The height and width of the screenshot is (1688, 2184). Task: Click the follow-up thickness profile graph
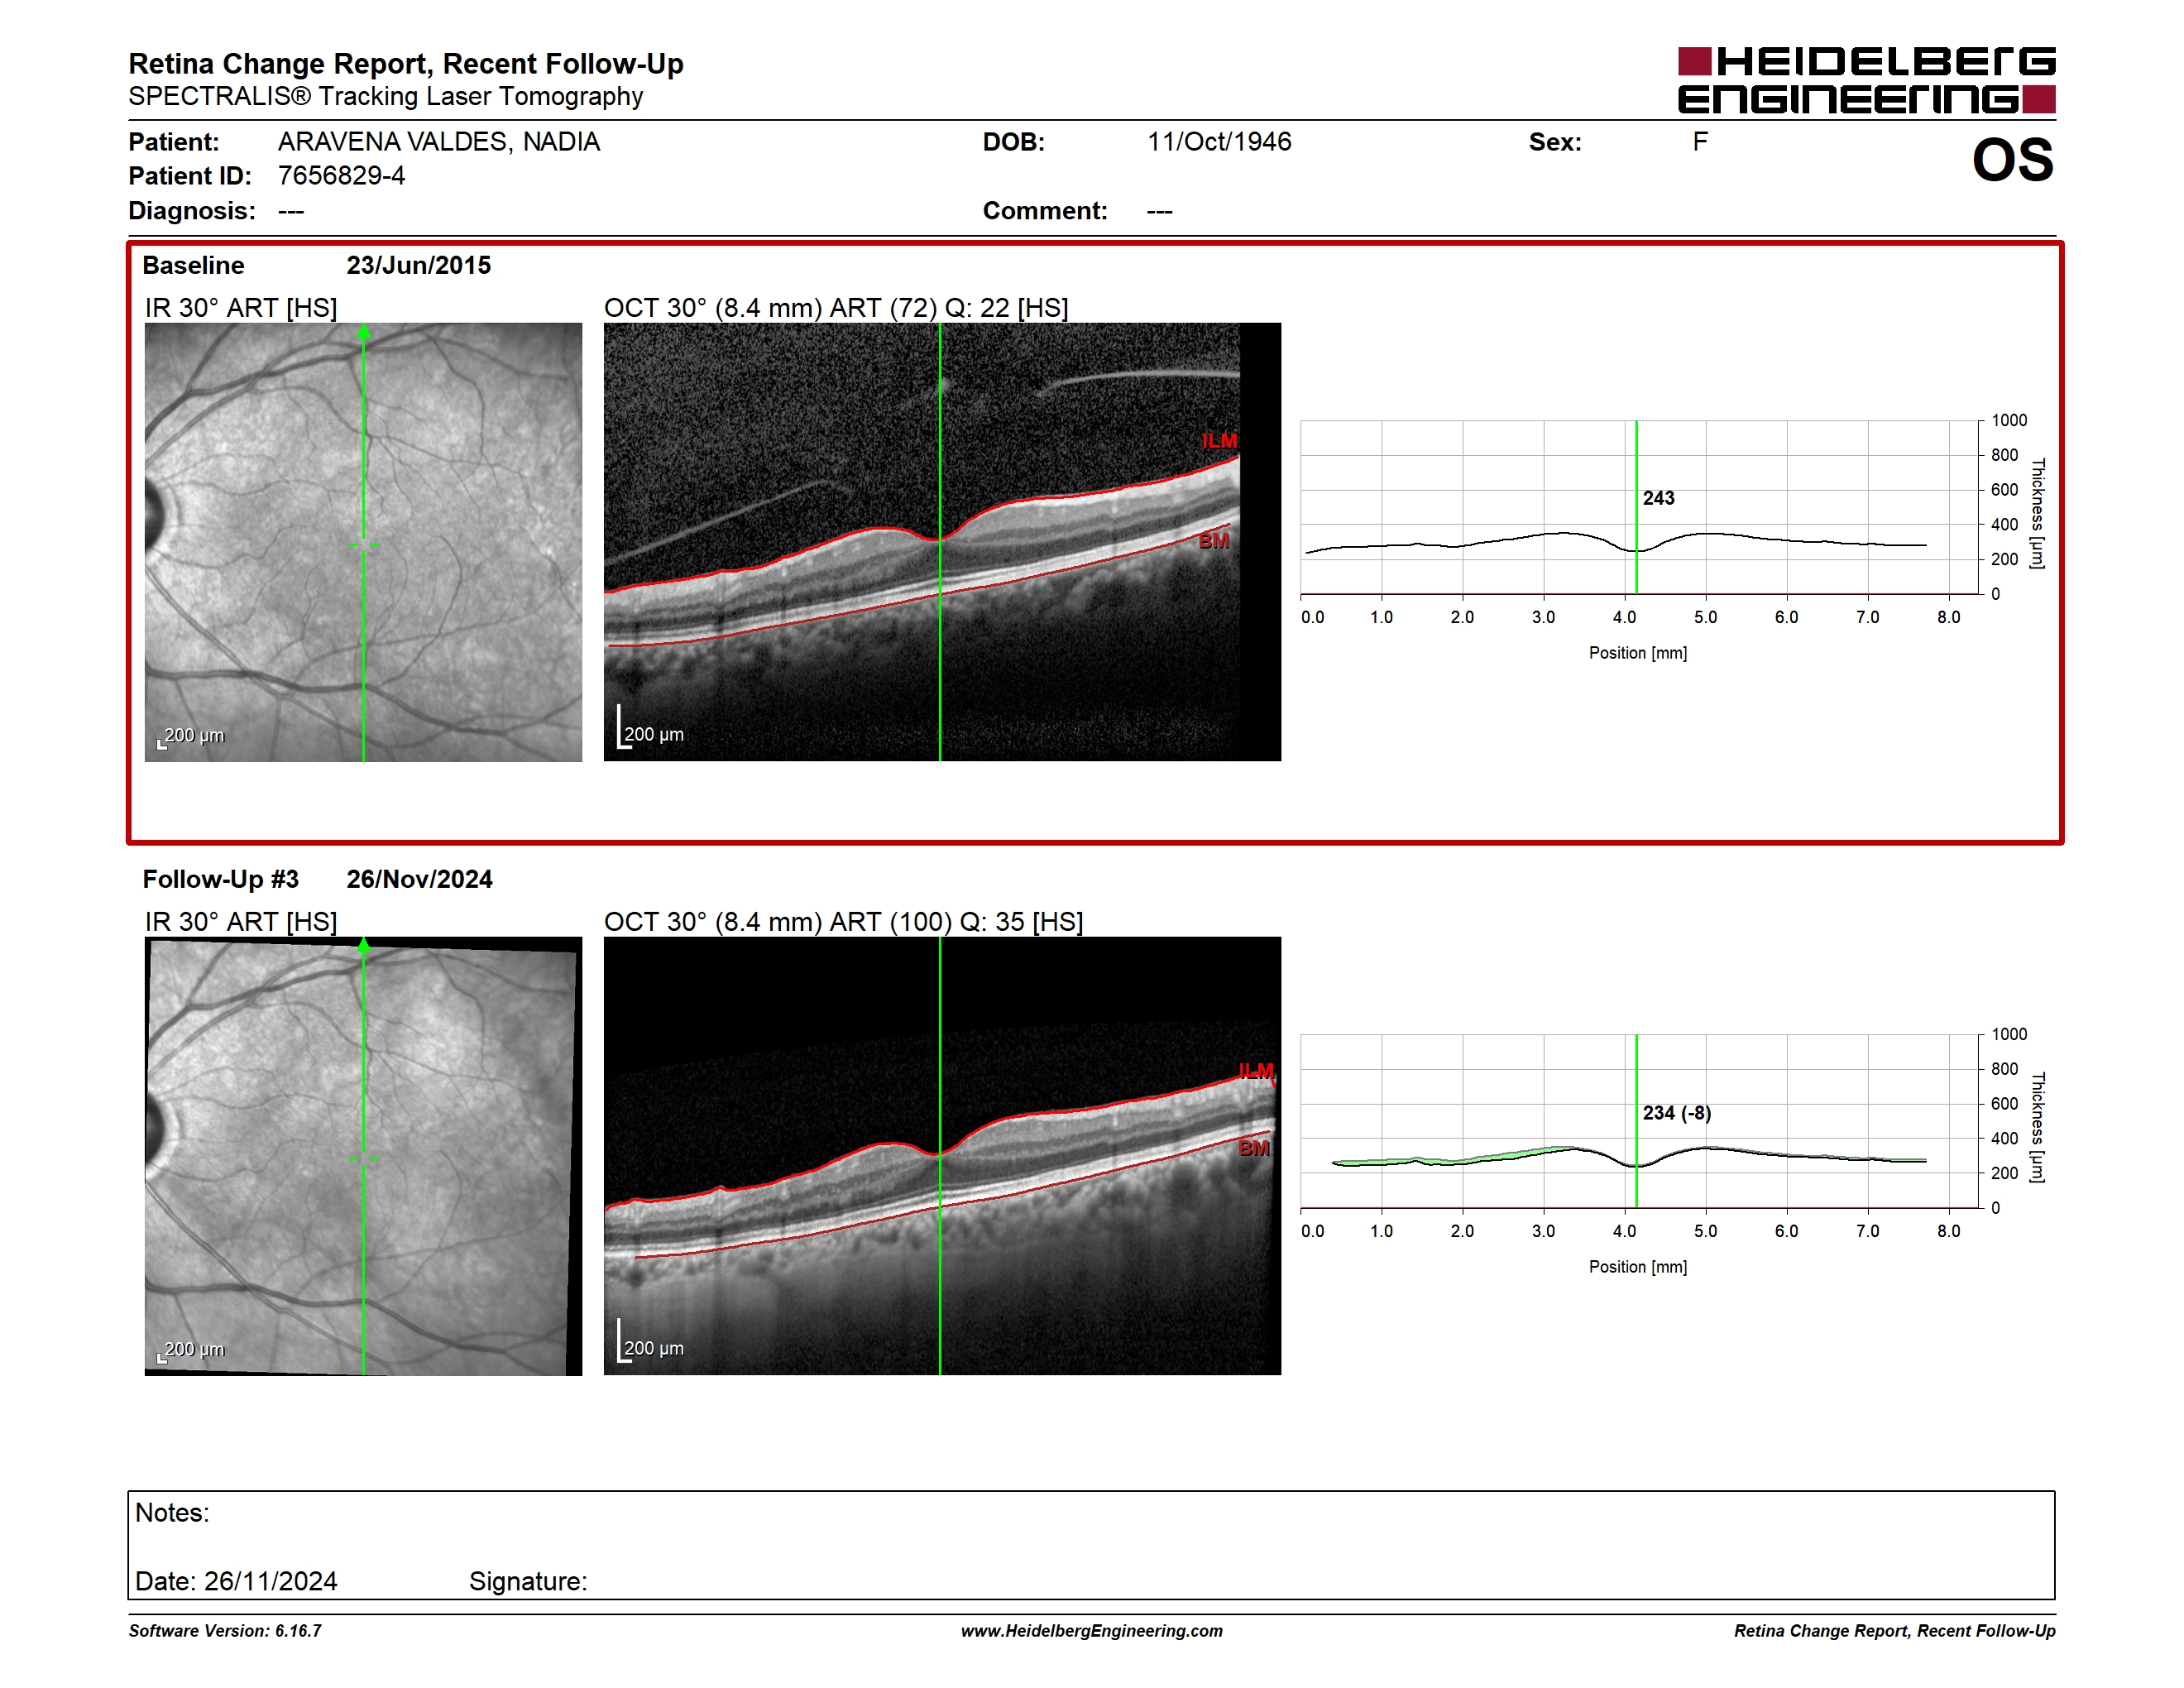tap(1640, 1121)
